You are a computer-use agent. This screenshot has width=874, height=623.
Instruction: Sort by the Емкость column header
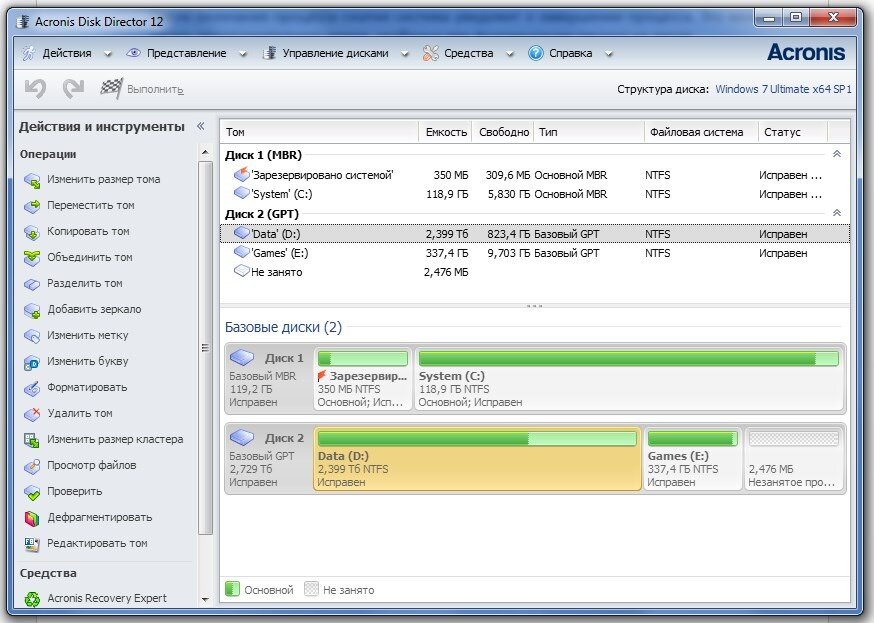(446, 132)
